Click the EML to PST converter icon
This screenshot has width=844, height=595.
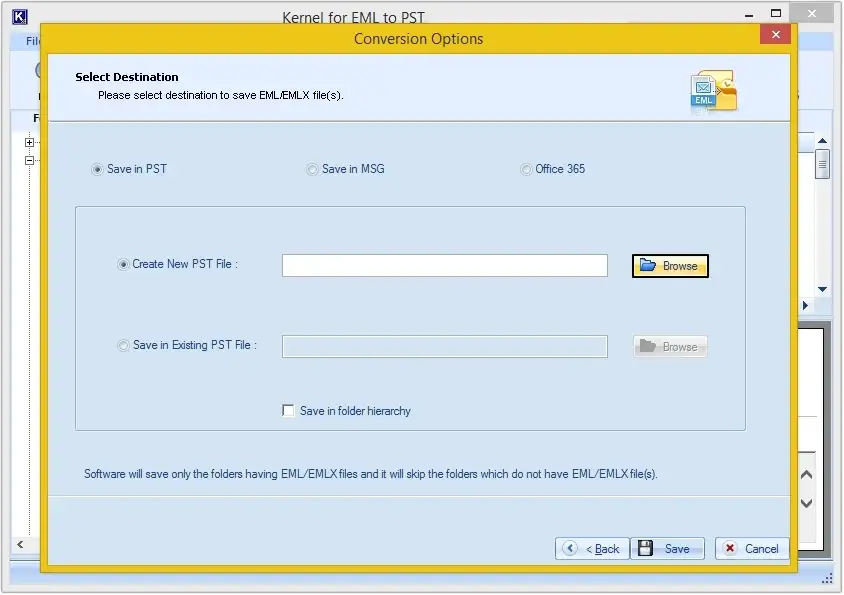tap(714, 92)
